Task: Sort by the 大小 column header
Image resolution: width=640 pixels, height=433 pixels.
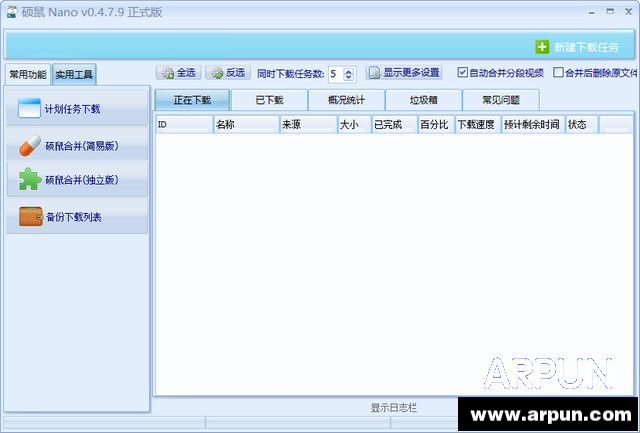Action: [355, 124]
